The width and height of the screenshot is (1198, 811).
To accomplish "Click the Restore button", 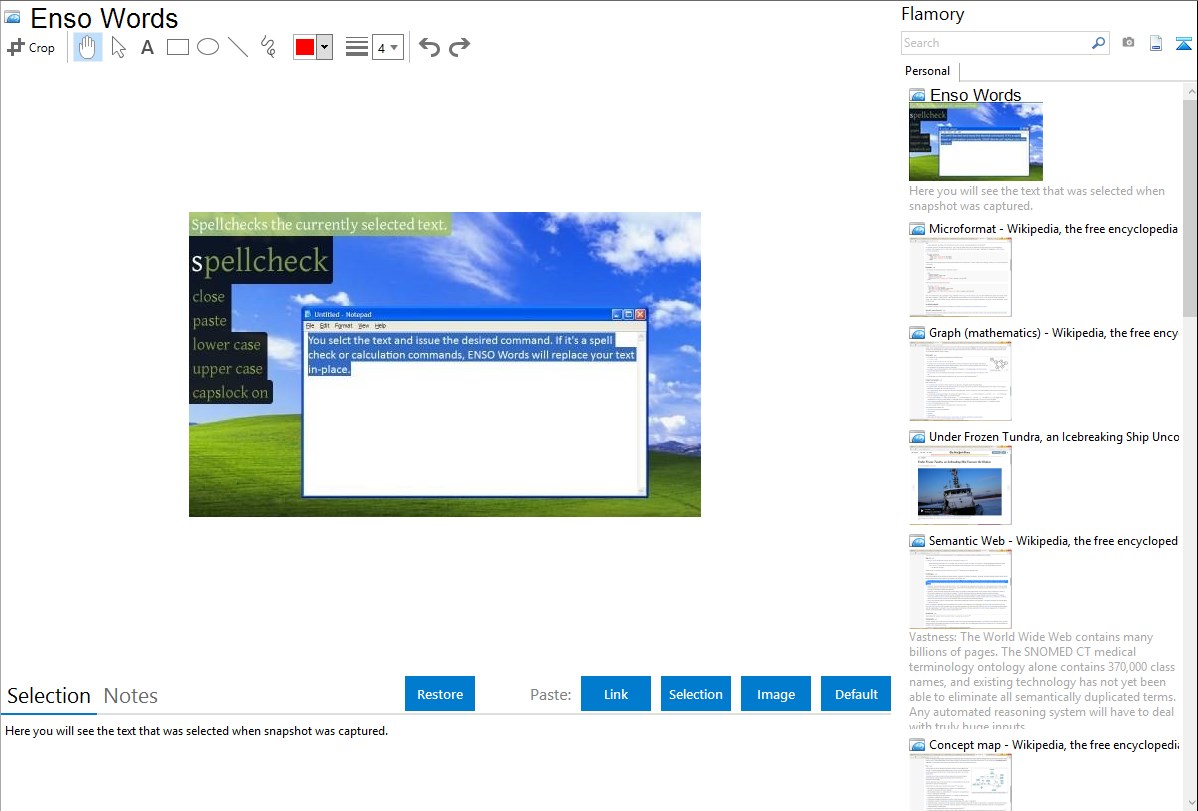I will [x=440, y=694].
